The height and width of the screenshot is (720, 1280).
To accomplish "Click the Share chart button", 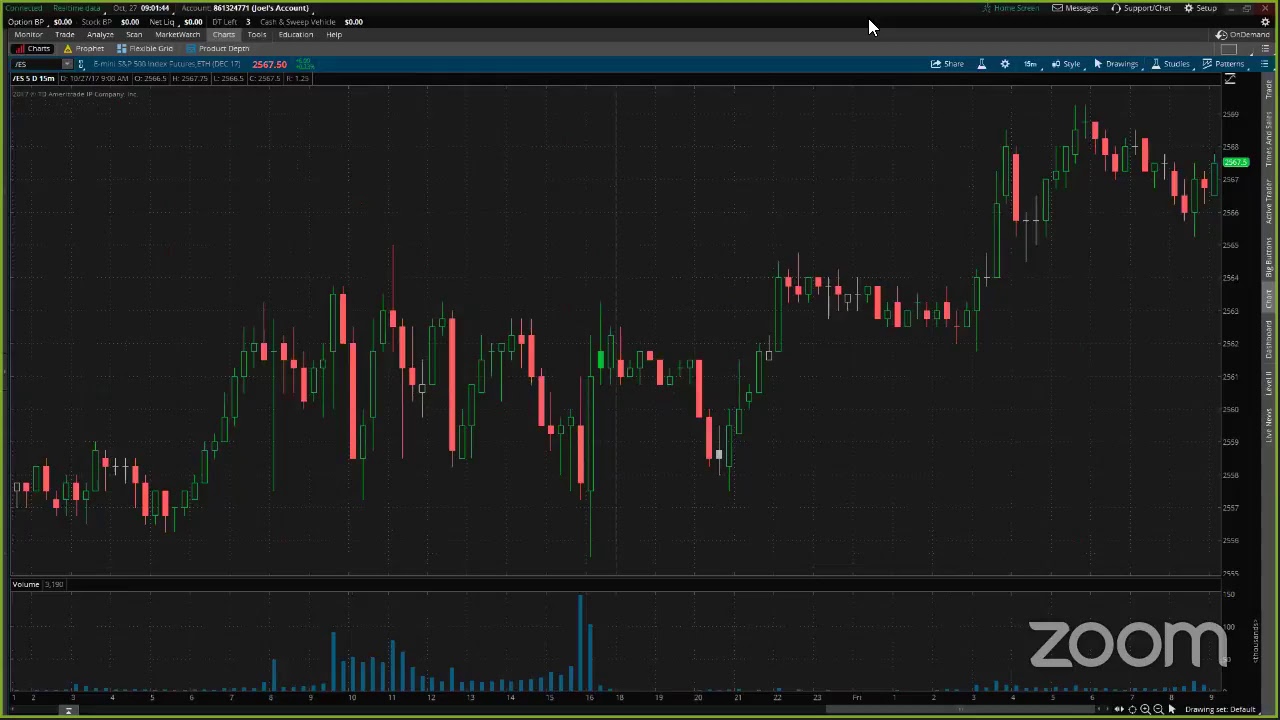I will (947, 64).
